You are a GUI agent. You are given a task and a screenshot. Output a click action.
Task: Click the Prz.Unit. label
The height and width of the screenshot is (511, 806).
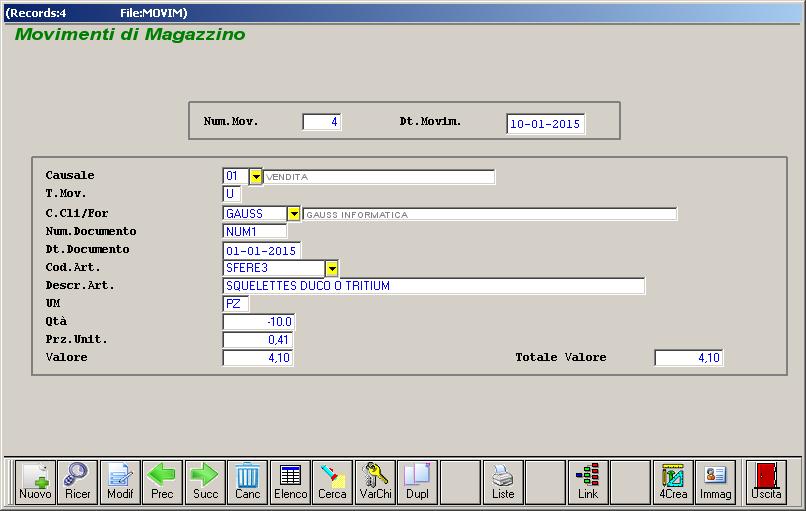point(77,339)
